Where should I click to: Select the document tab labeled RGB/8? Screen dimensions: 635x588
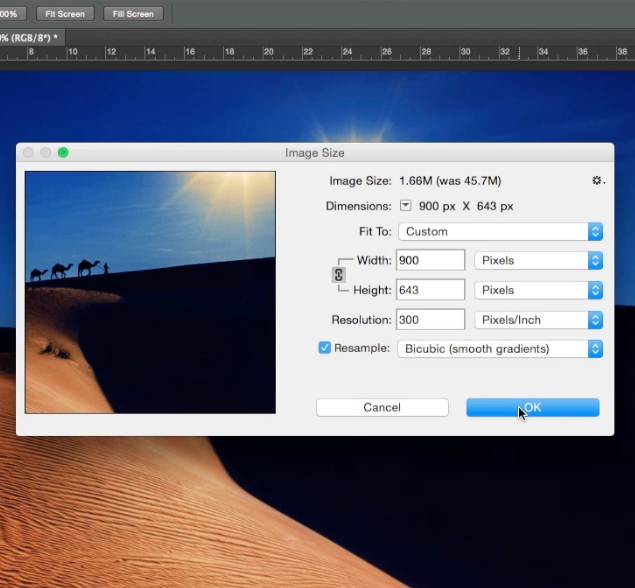28,37
